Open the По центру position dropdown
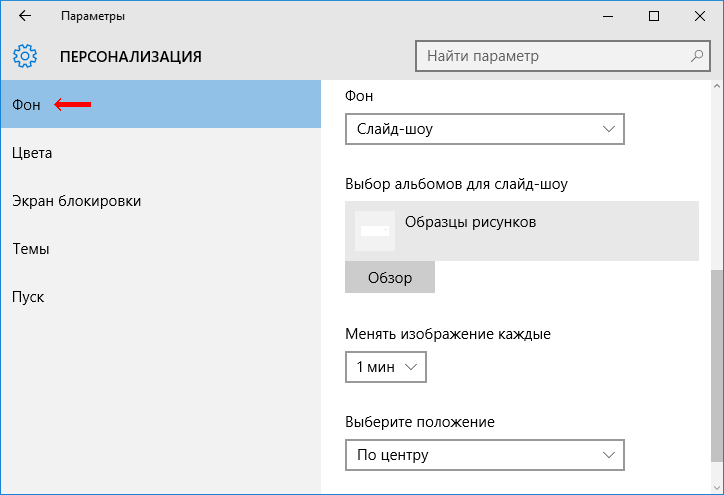This screenshot has height=495, width=724. (x=485, y=455)
